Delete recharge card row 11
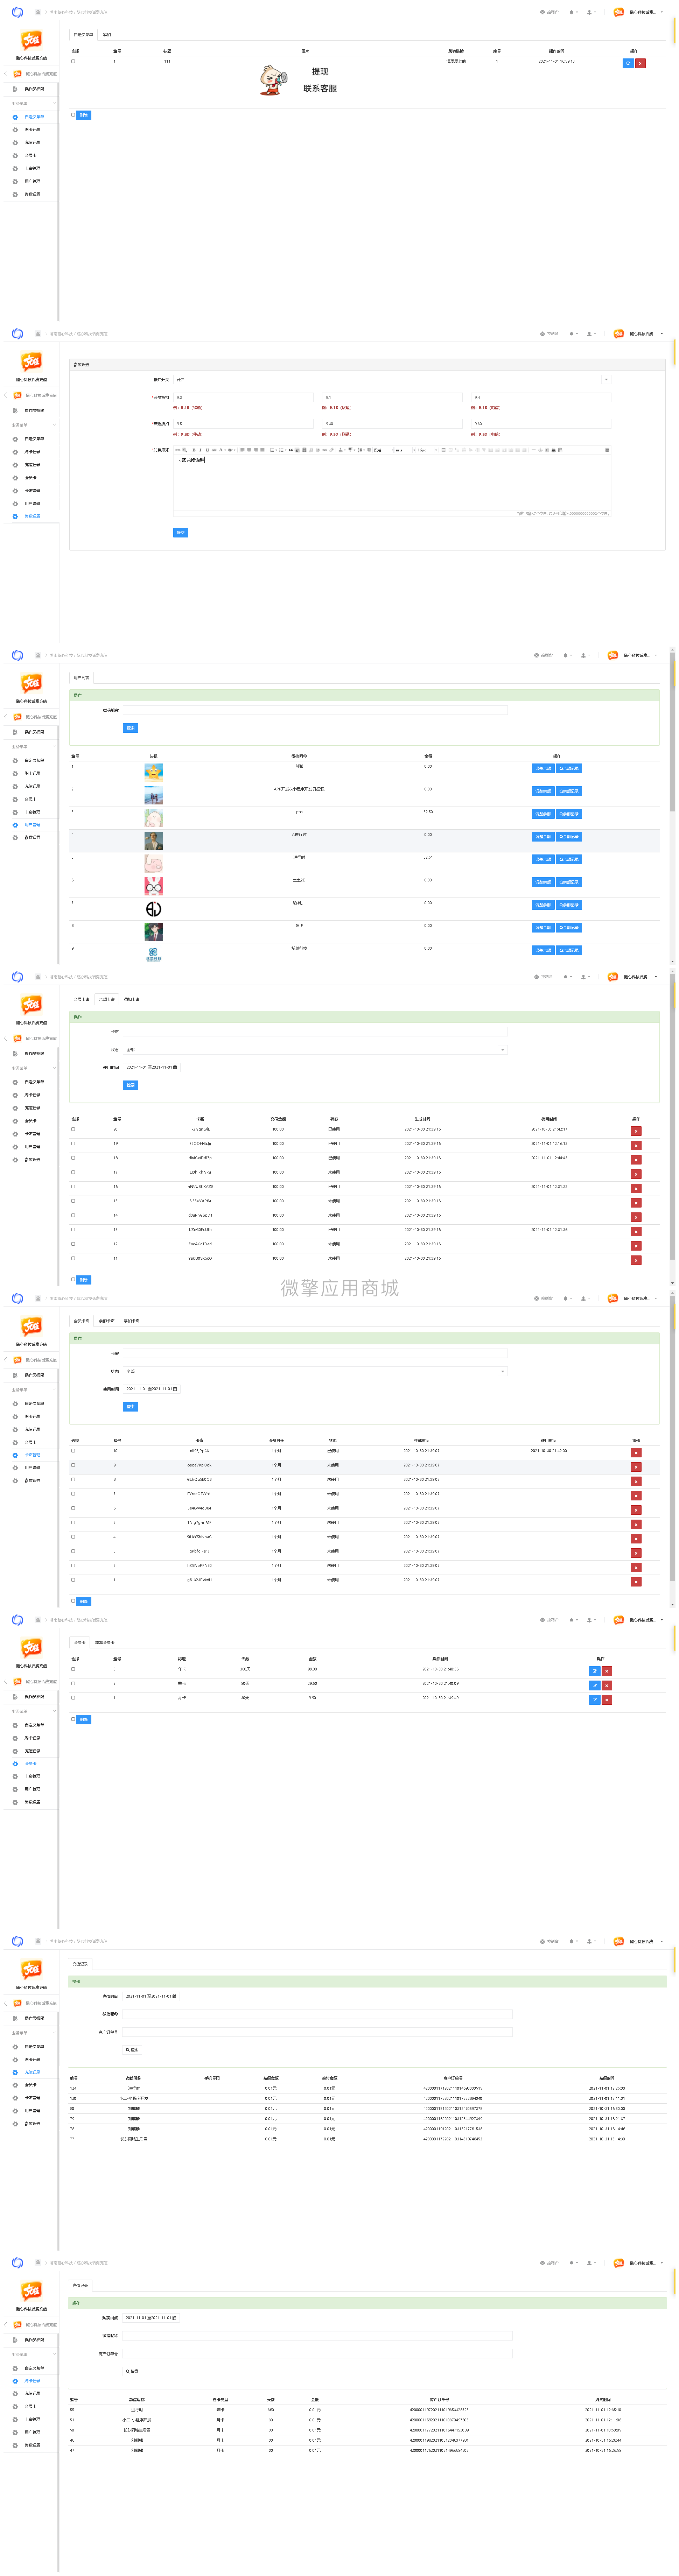Screen dimensions: 679x2576 636,1260
